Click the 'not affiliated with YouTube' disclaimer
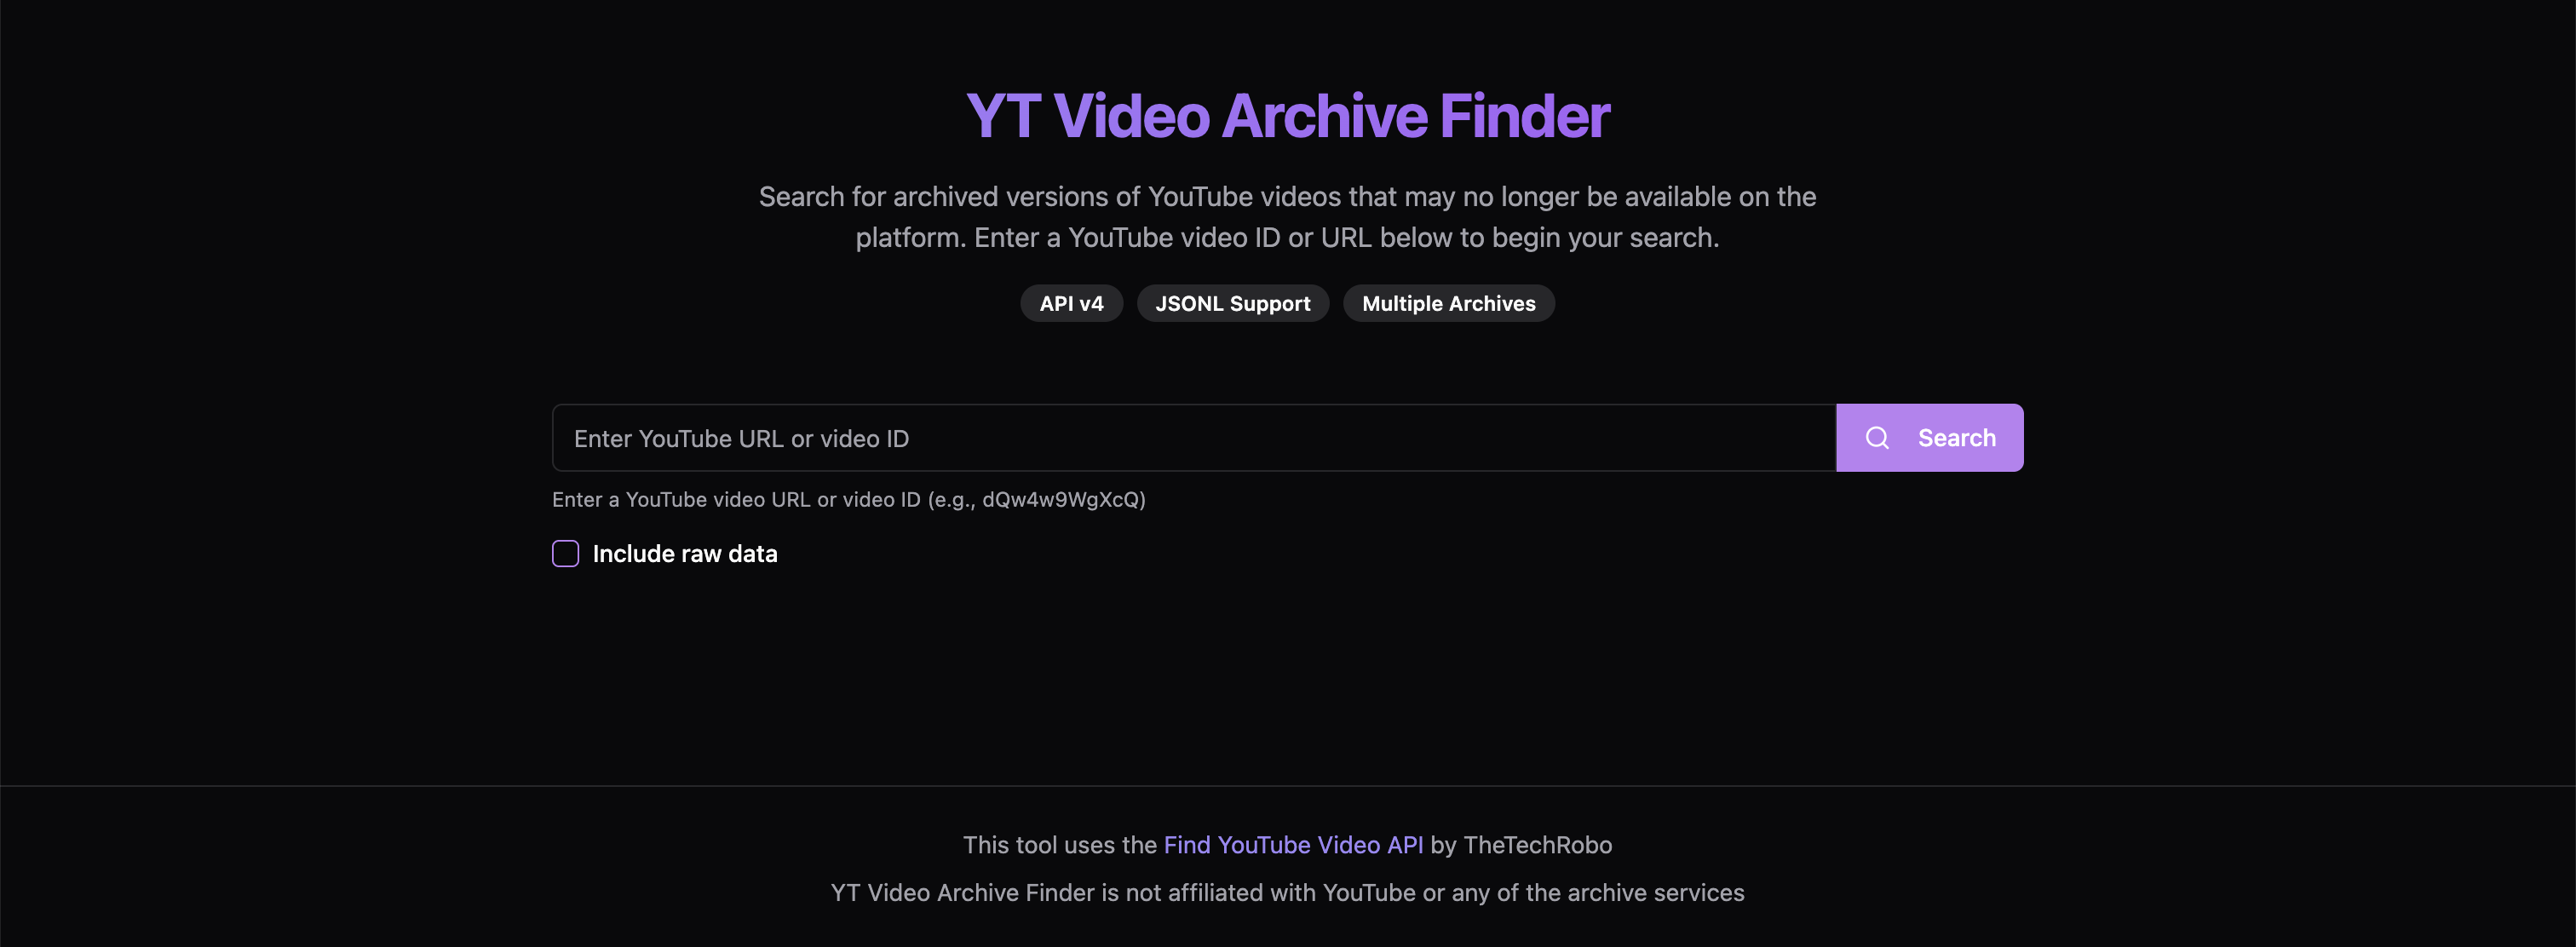This screenshot has width=2576, height=947. [x=1287, y=893]
